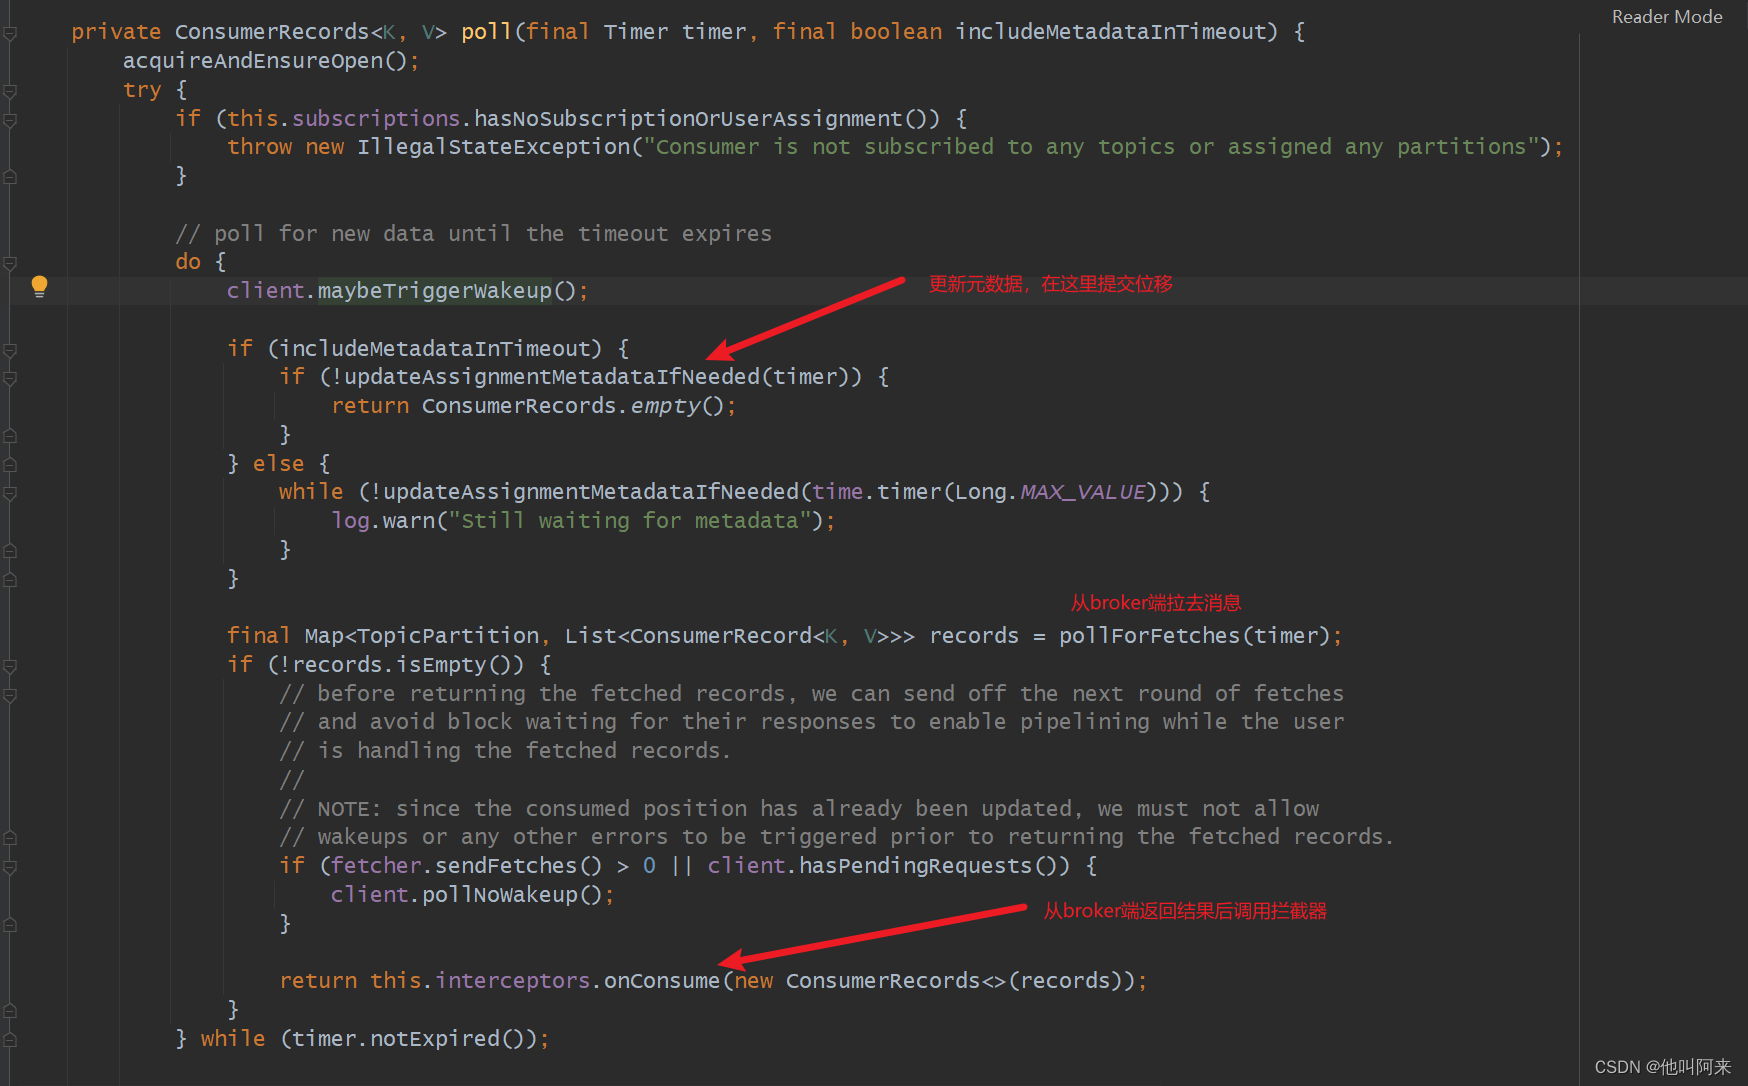Screen dimensions: 1748x1086
Task: Click onConsume method call
Action: tap(661, 981)
